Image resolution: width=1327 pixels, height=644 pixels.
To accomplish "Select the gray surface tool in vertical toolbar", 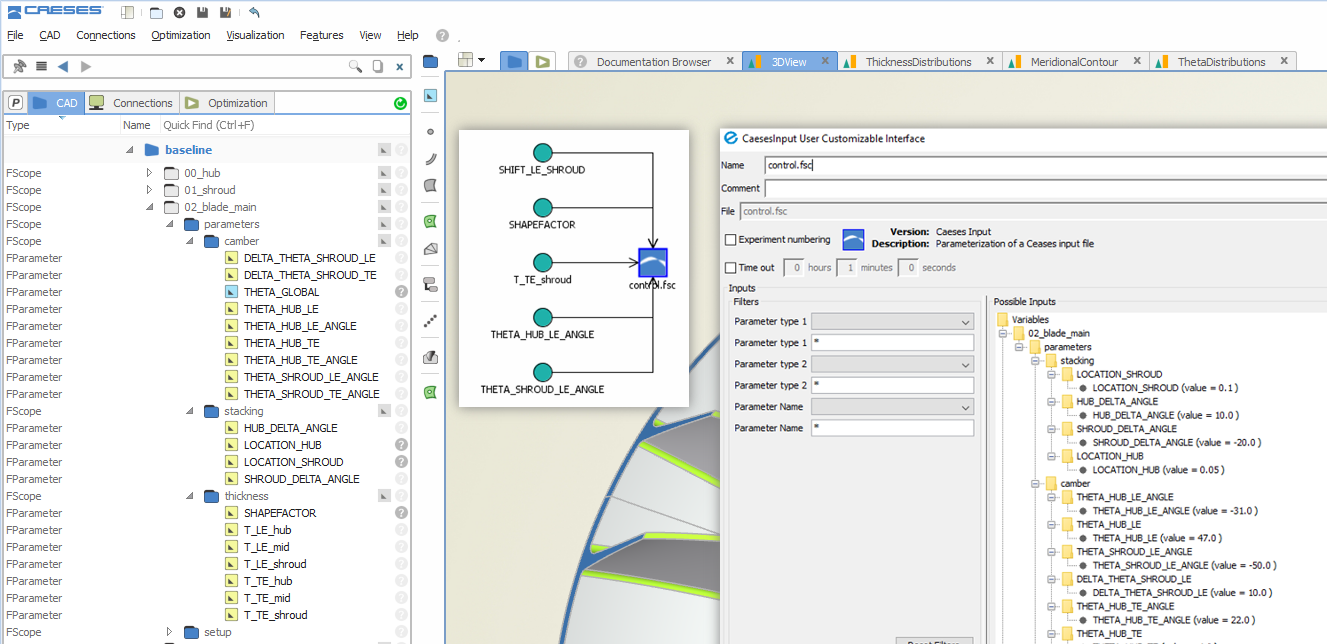I will tap(431, 185).
